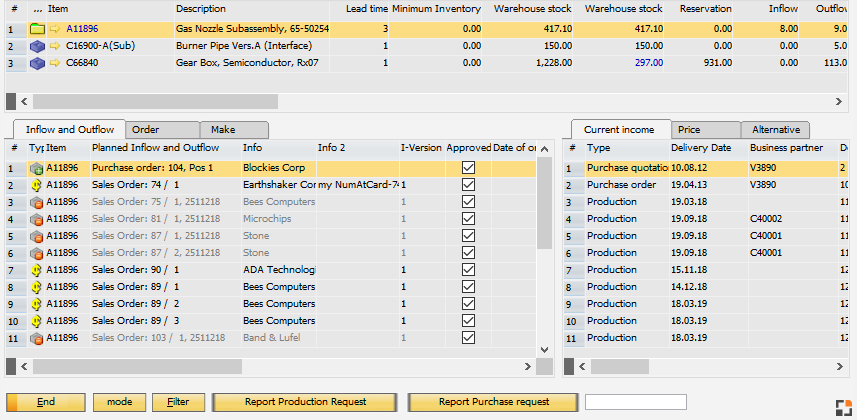857x420 pixels.
Task: Toggle Approved checkbox for Sales Order 103
Action: coord(468,338)
